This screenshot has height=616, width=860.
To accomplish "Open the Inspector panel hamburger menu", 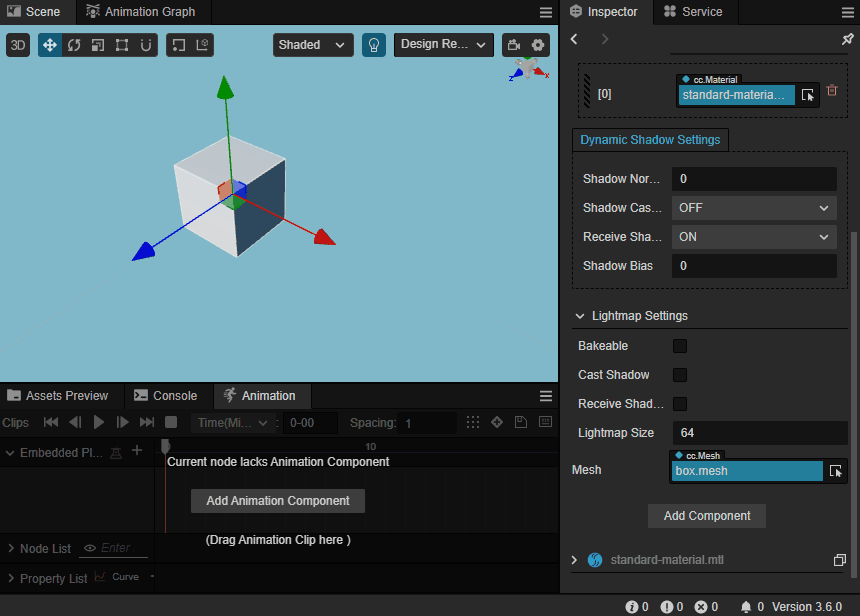I will coord(848,12).
